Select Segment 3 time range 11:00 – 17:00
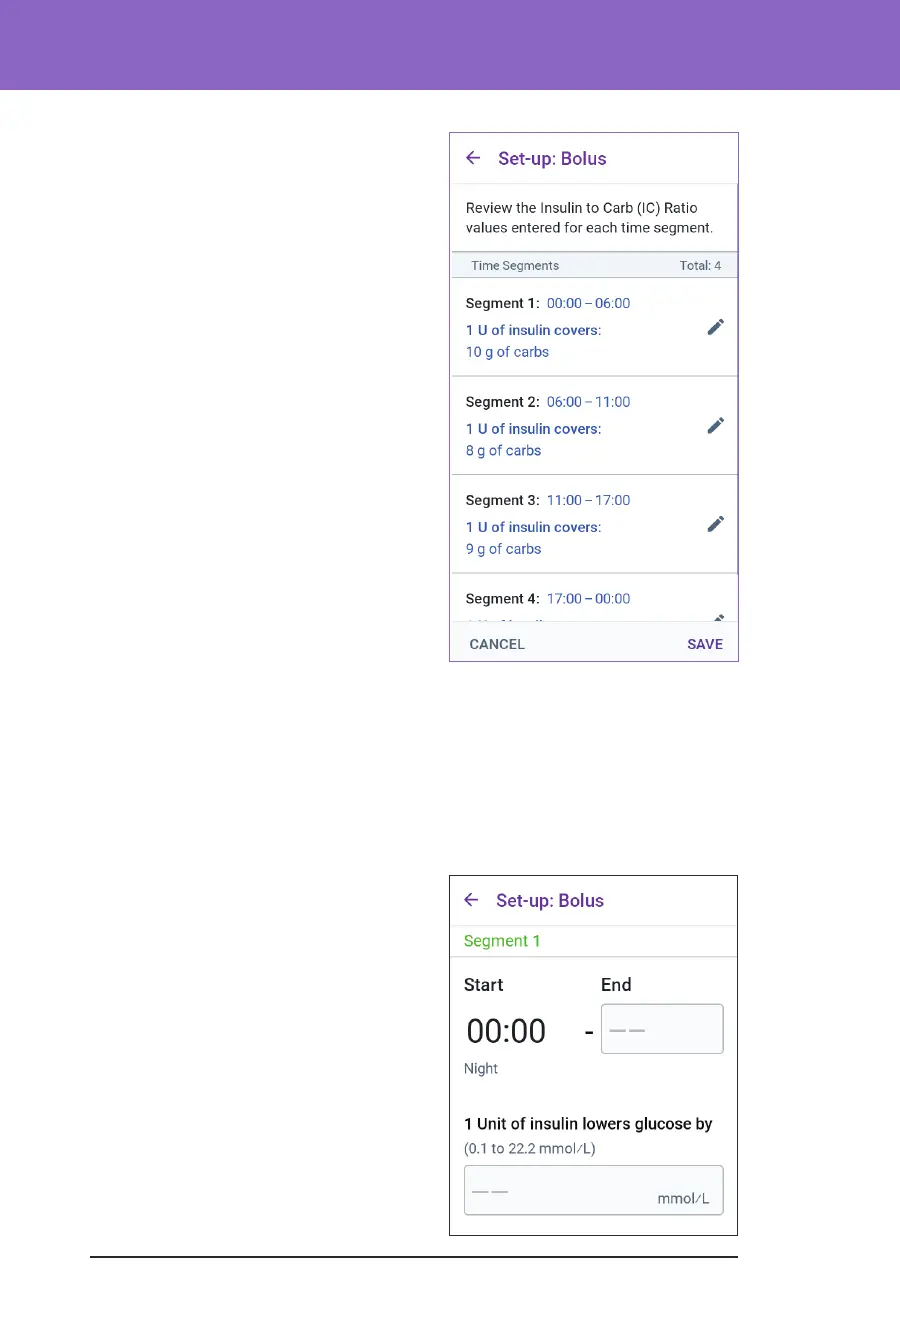Viewport: 900px width, 1332px height. pos(588,500)
